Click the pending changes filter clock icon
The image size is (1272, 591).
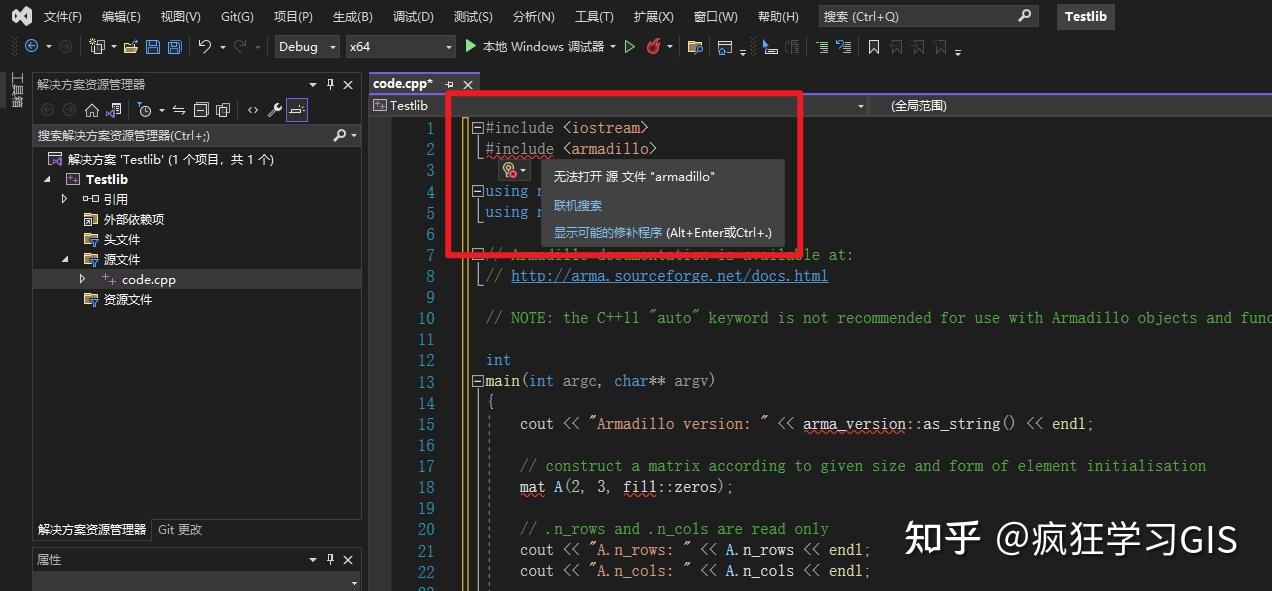click(x=144, y=110)
